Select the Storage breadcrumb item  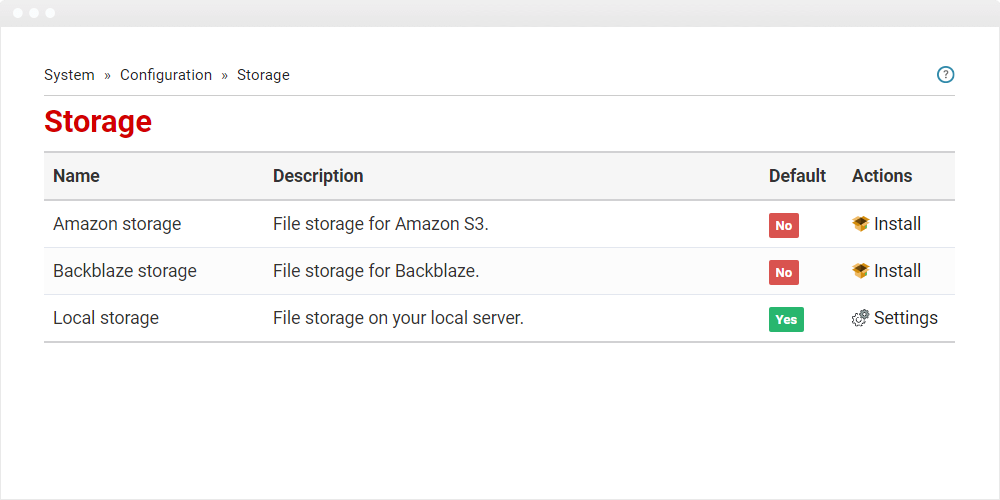pyautogui.click(x=263, y=75)
